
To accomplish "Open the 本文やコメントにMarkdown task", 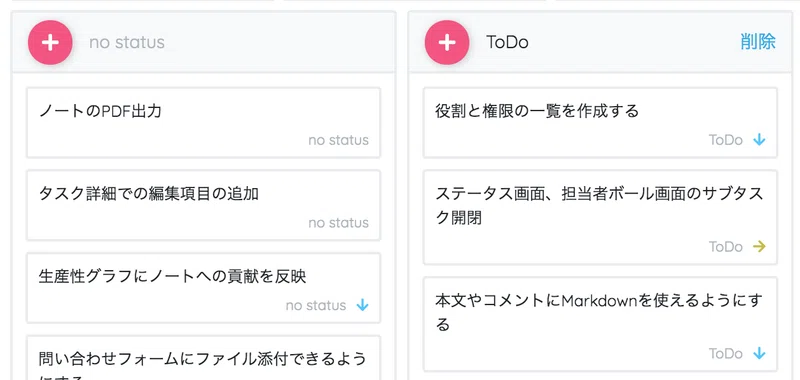I will tap(600, 324).
